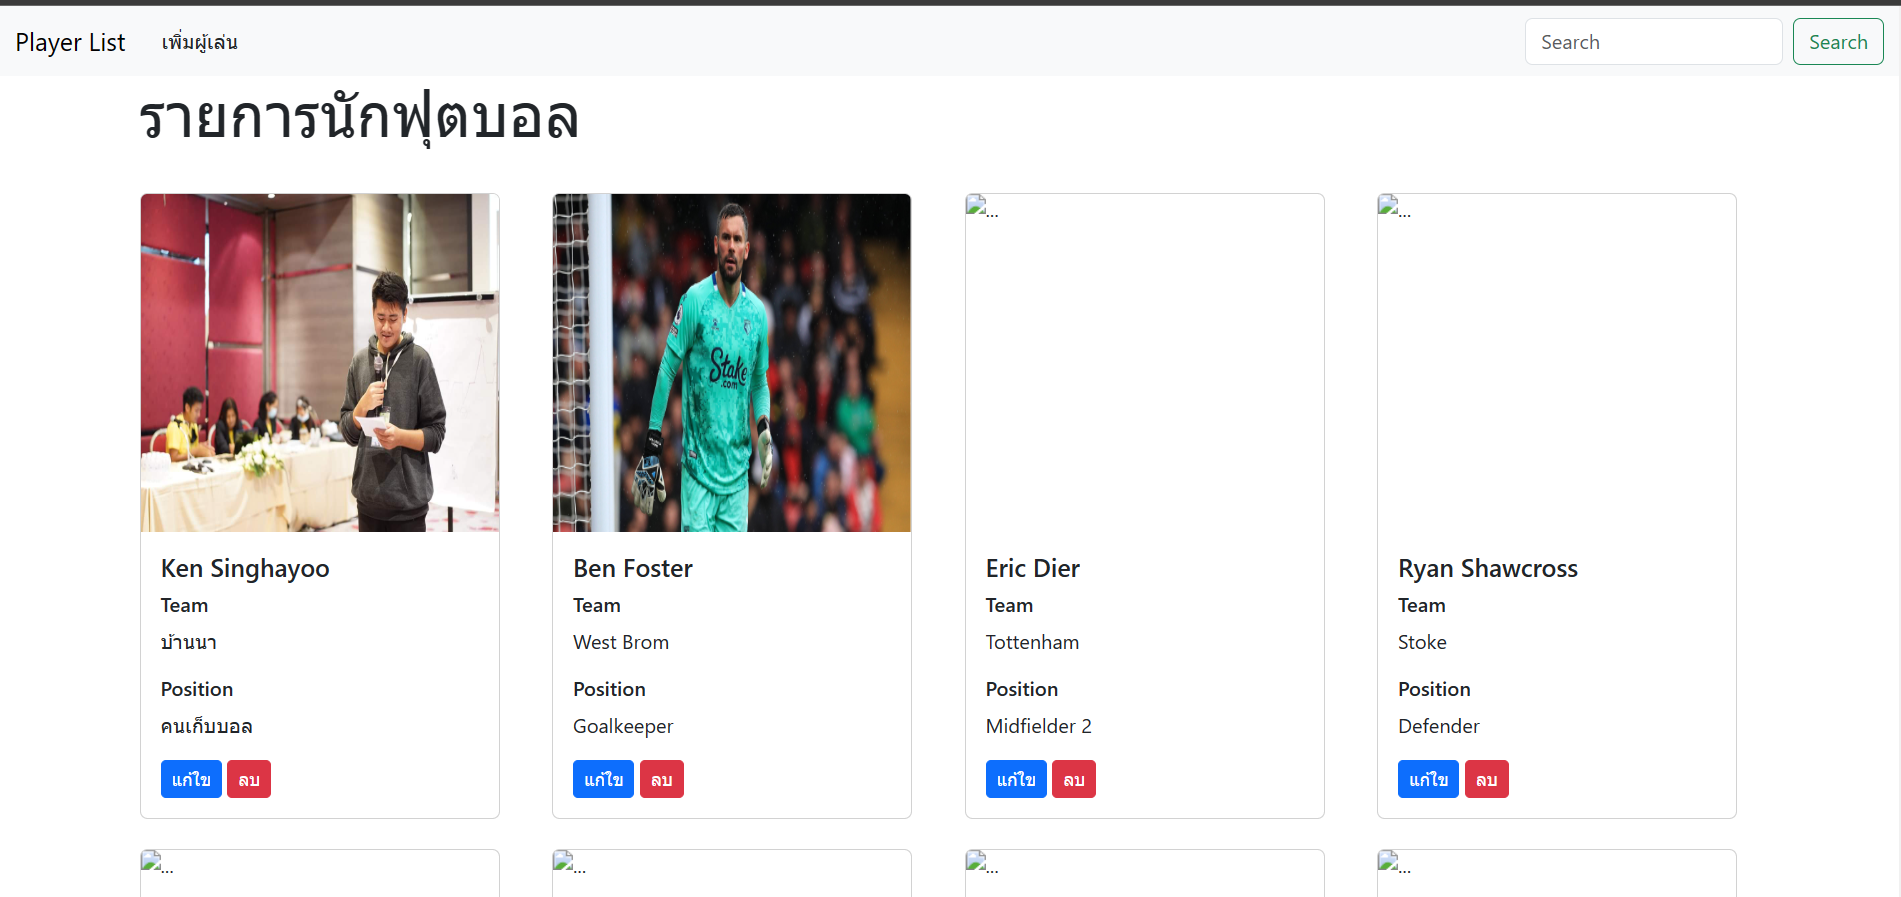Screen dimensions: 1901x897
Task: Click the Player List brand link
Action: point(70,42)
